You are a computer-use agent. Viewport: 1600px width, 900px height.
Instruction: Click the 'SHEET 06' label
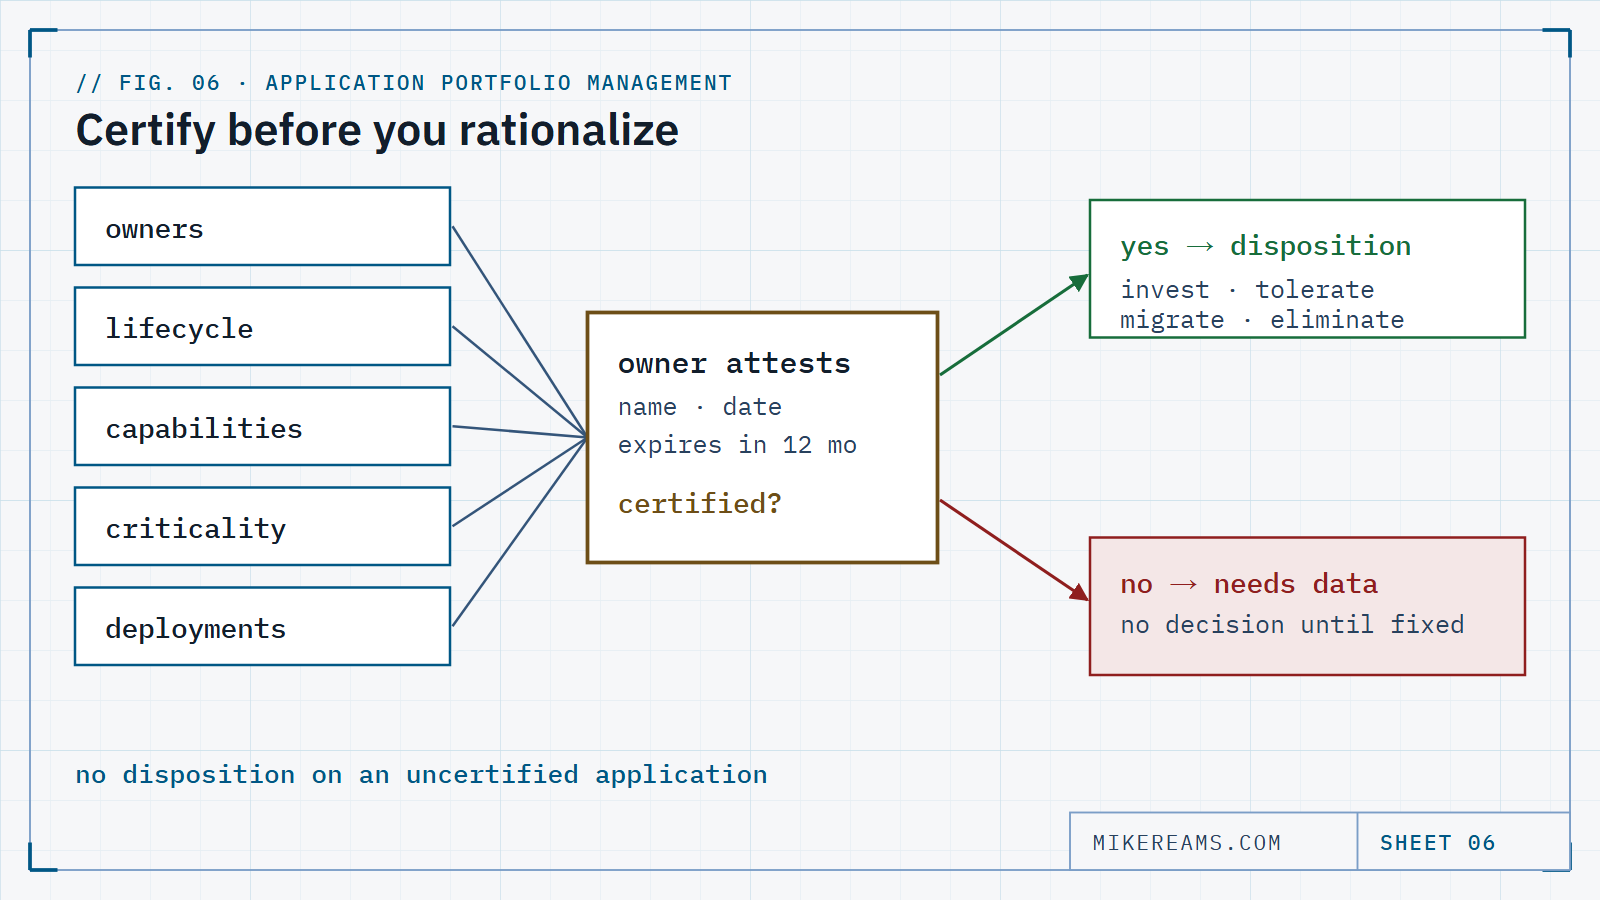pos(1438,843)
